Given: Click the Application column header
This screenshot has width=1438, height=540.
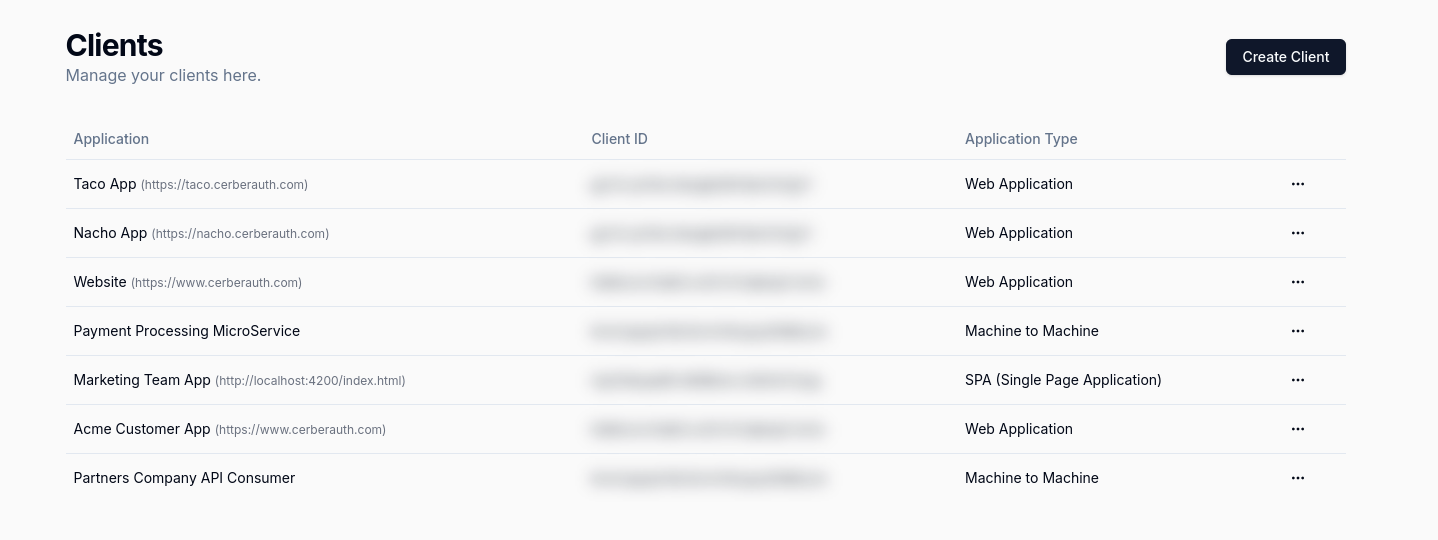Looking at the screenshot, I should pos(111,139).
